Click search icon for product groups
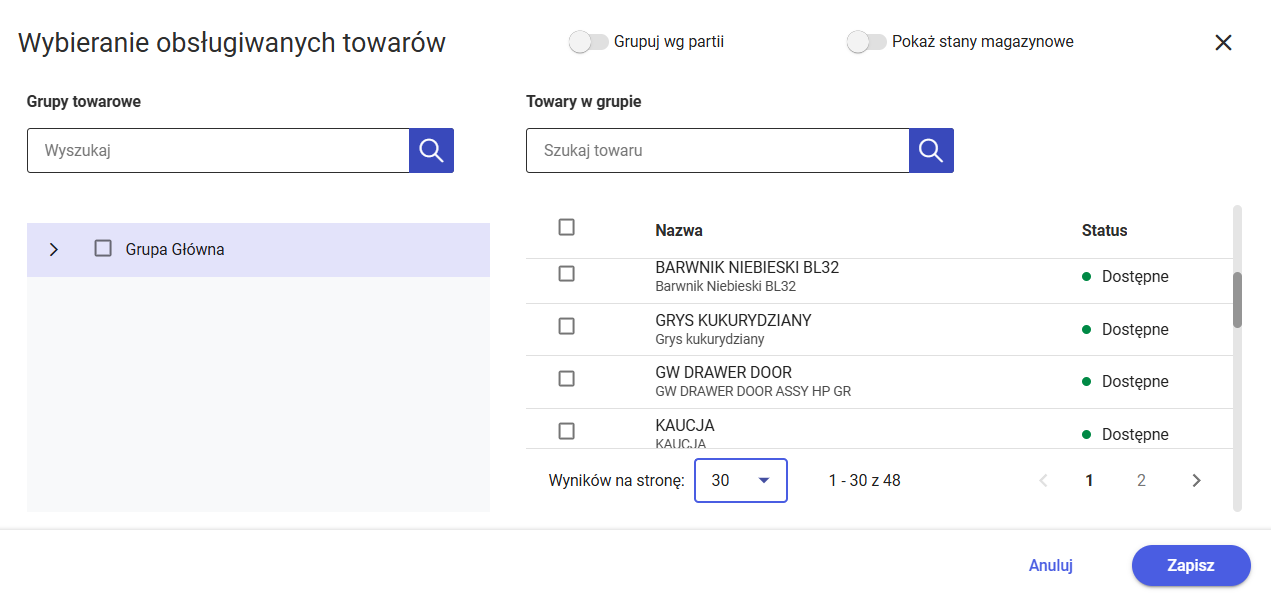1271x593 pixels. [x=431, y=150]
